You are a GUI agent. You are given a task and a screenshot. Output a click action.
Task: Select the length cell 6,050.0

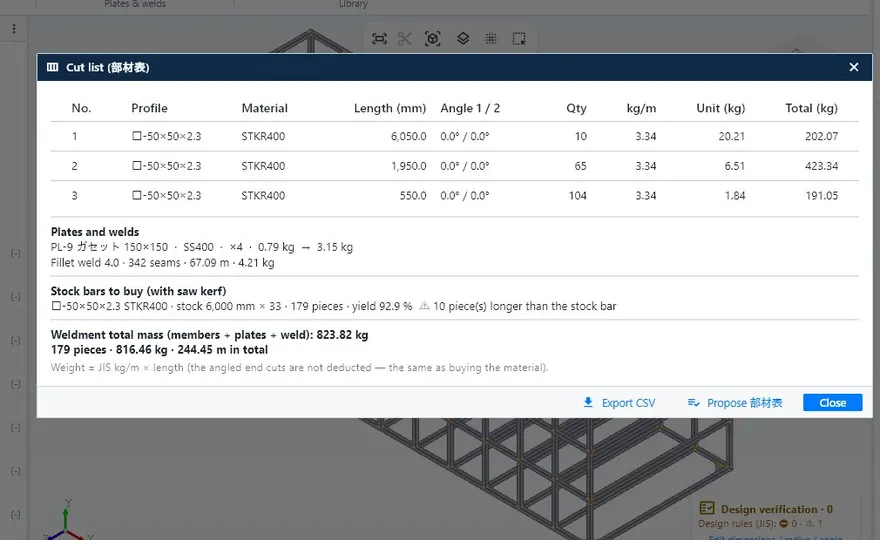(x=409, y=136)
